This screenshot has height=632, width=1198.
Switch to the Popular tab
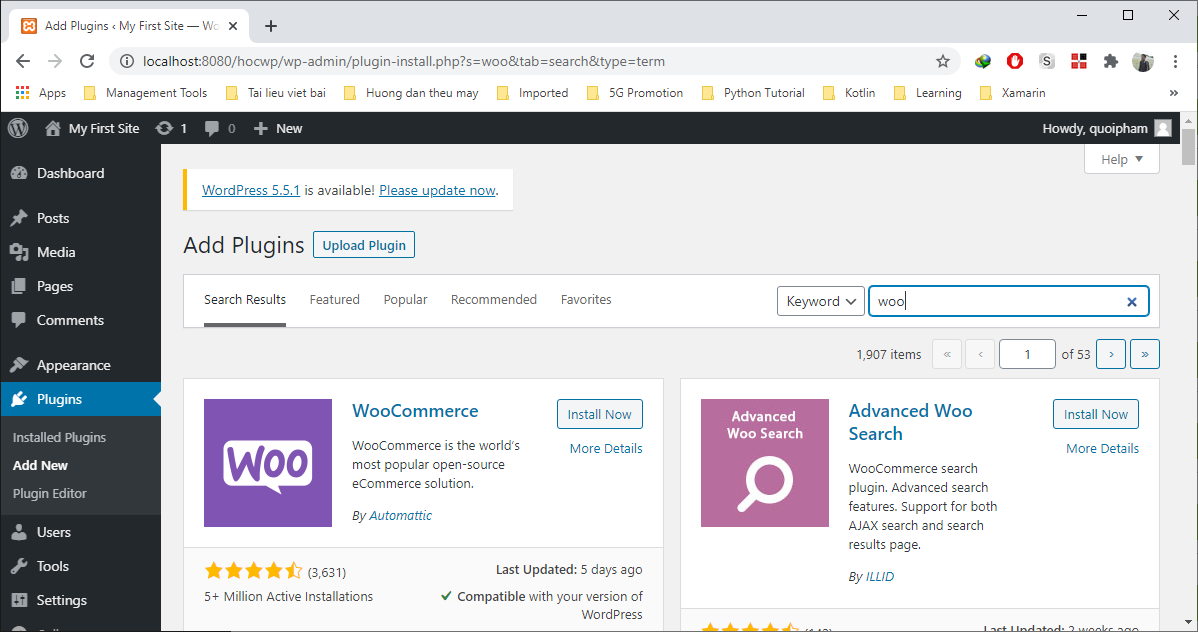[x=405, y=300]
